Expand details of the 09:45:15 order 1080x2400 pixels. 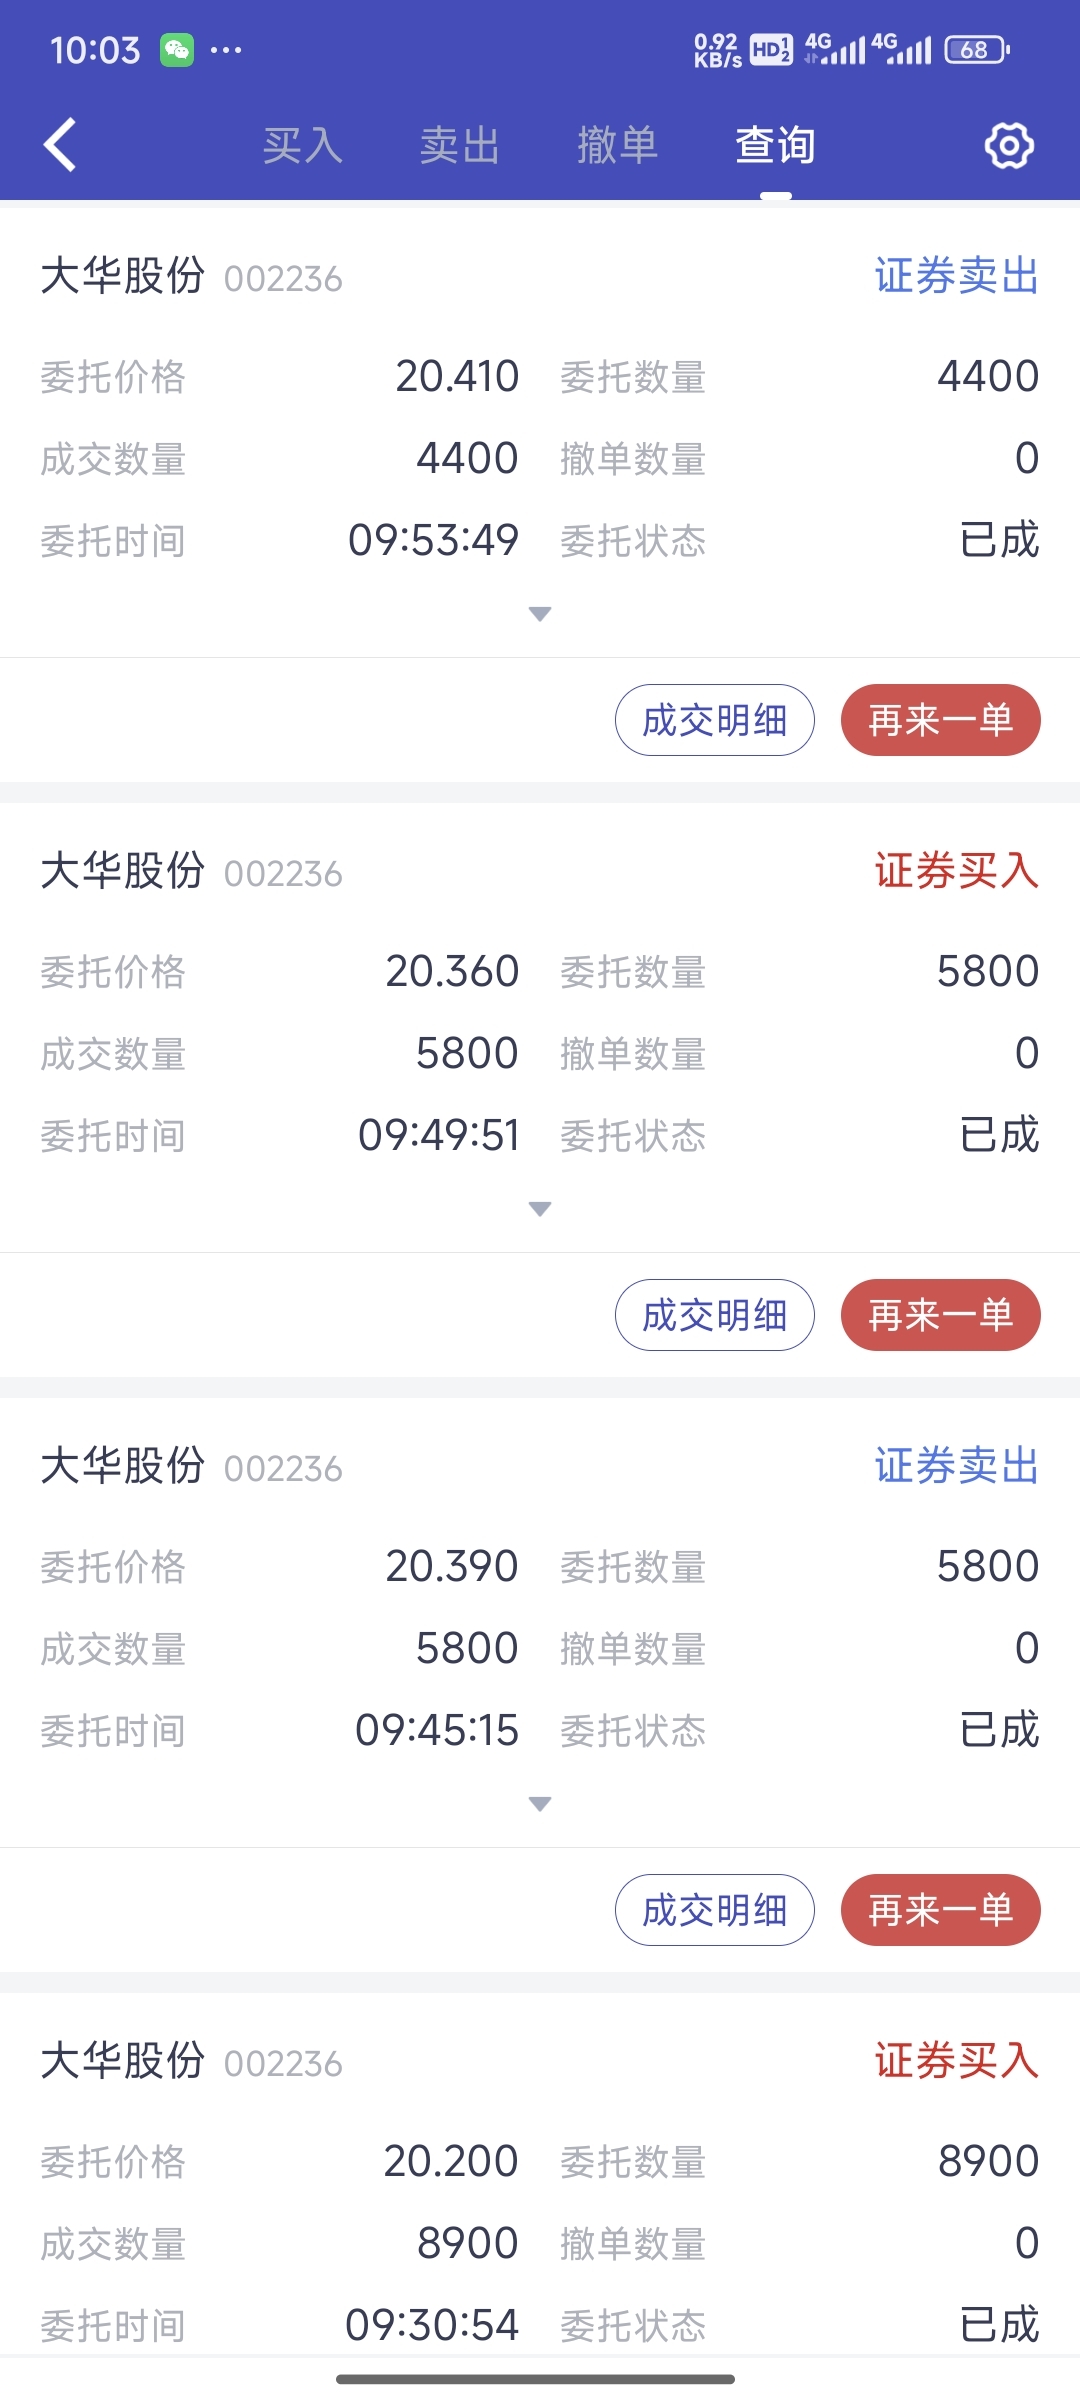(x=540, y=1804)
